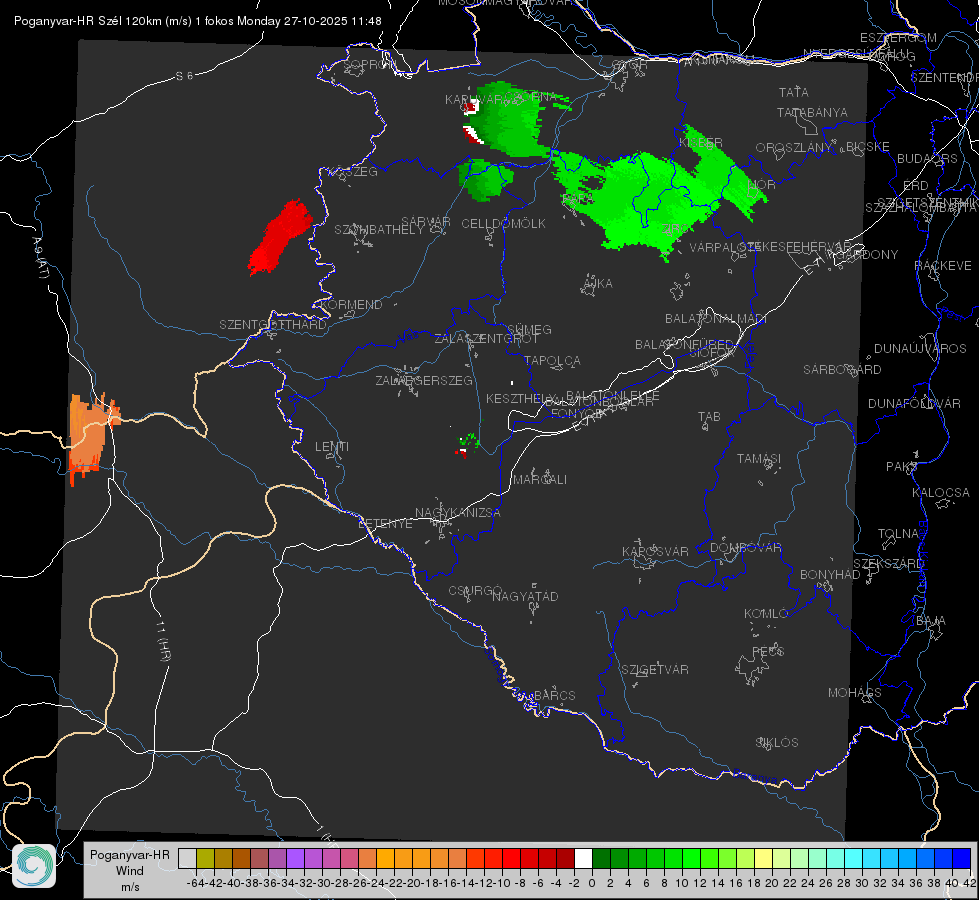Click the BICSKE label

pos(868,147)
